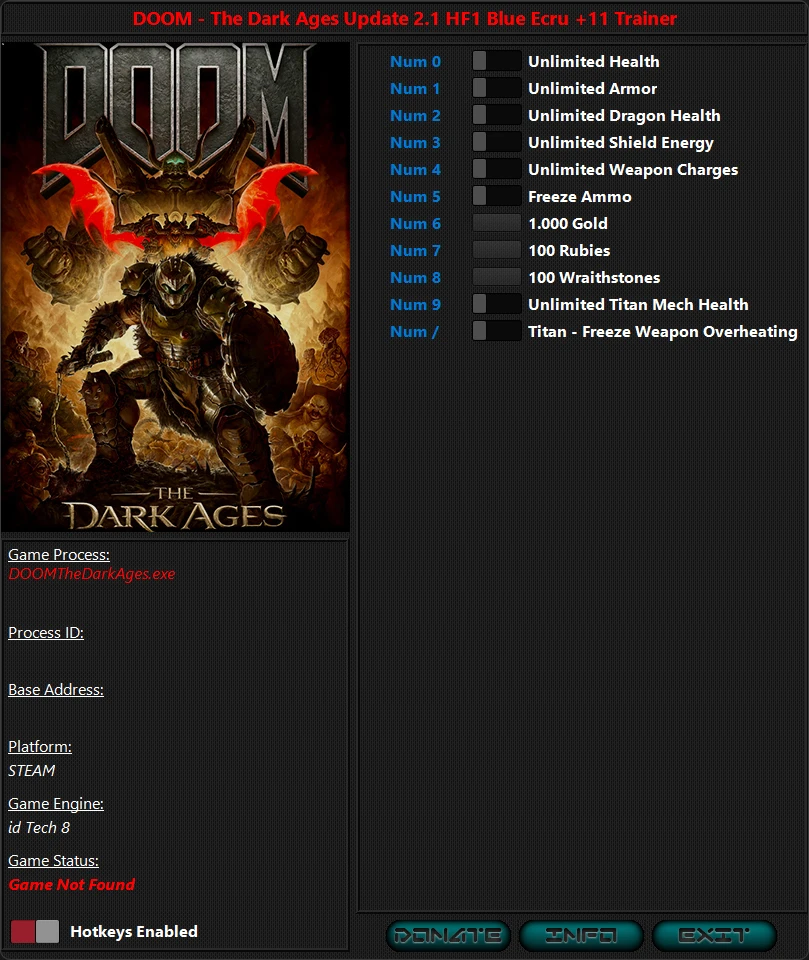Viewport: 809px width, 960px height.
Task: Toggle the 100 Wraithstones cheat
Action: (497, 277)
